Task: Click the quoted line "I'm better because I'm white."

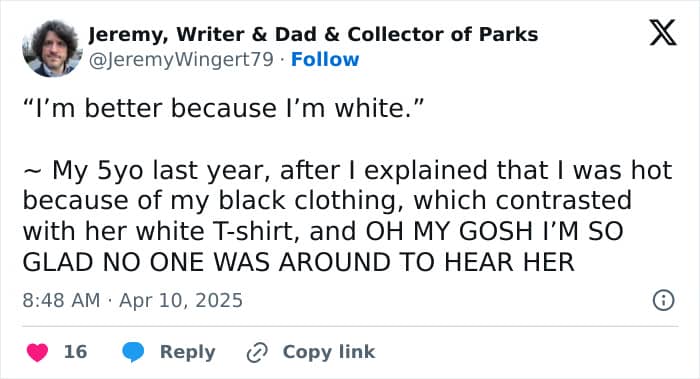Action: [x=223, y=108]
